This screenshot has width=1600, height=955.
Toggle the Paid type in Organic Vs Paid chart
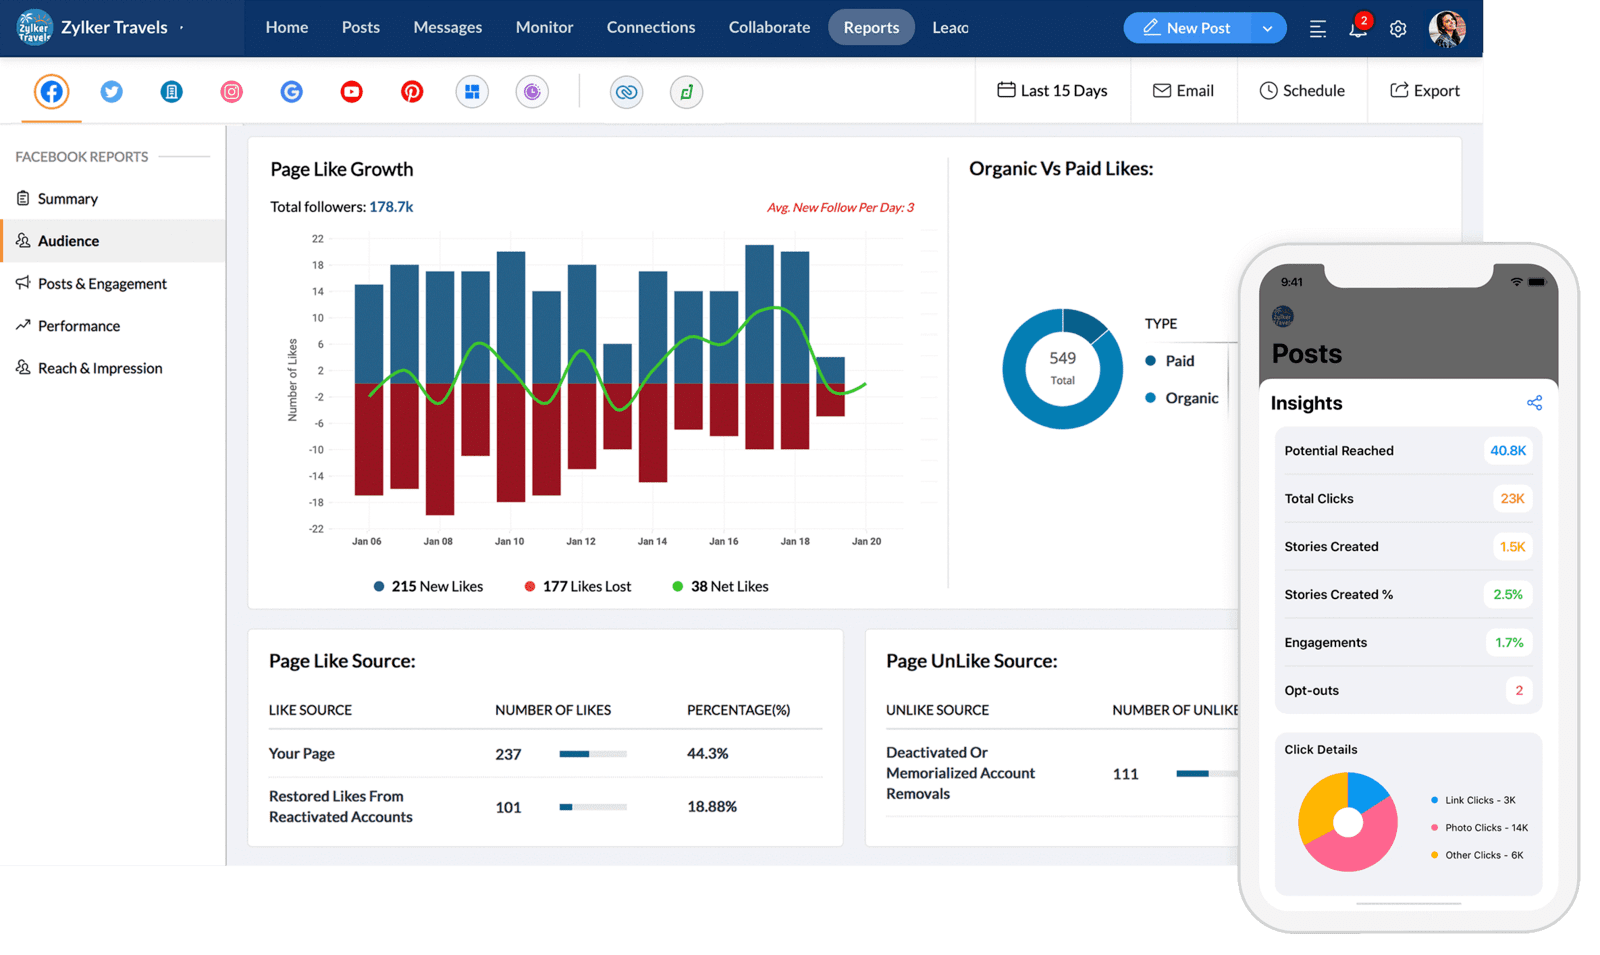[x=1170, y=361]
